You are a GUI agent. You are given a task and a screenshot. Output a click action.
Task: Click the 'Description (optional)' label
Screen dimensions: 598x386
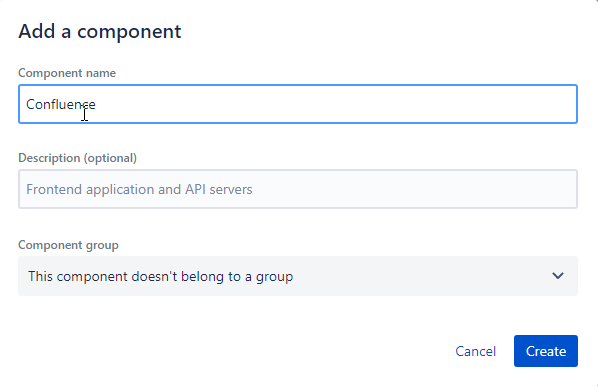pyautogui.click(x=77, y=158)
